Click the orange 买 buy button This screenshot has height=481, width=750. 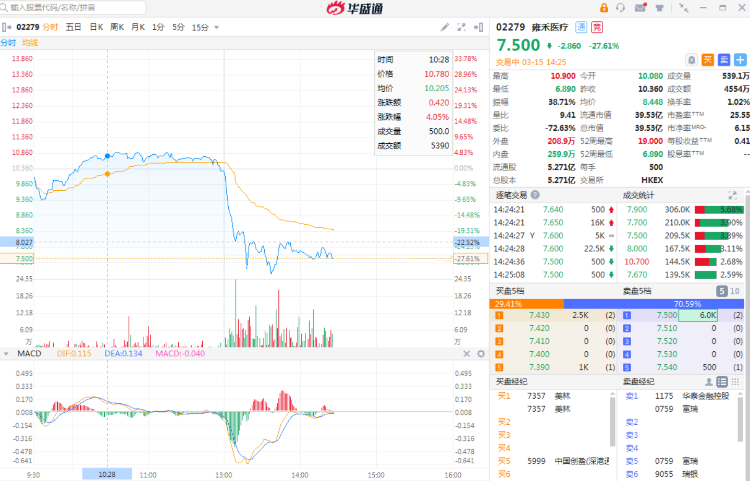[x=708, y=60]
